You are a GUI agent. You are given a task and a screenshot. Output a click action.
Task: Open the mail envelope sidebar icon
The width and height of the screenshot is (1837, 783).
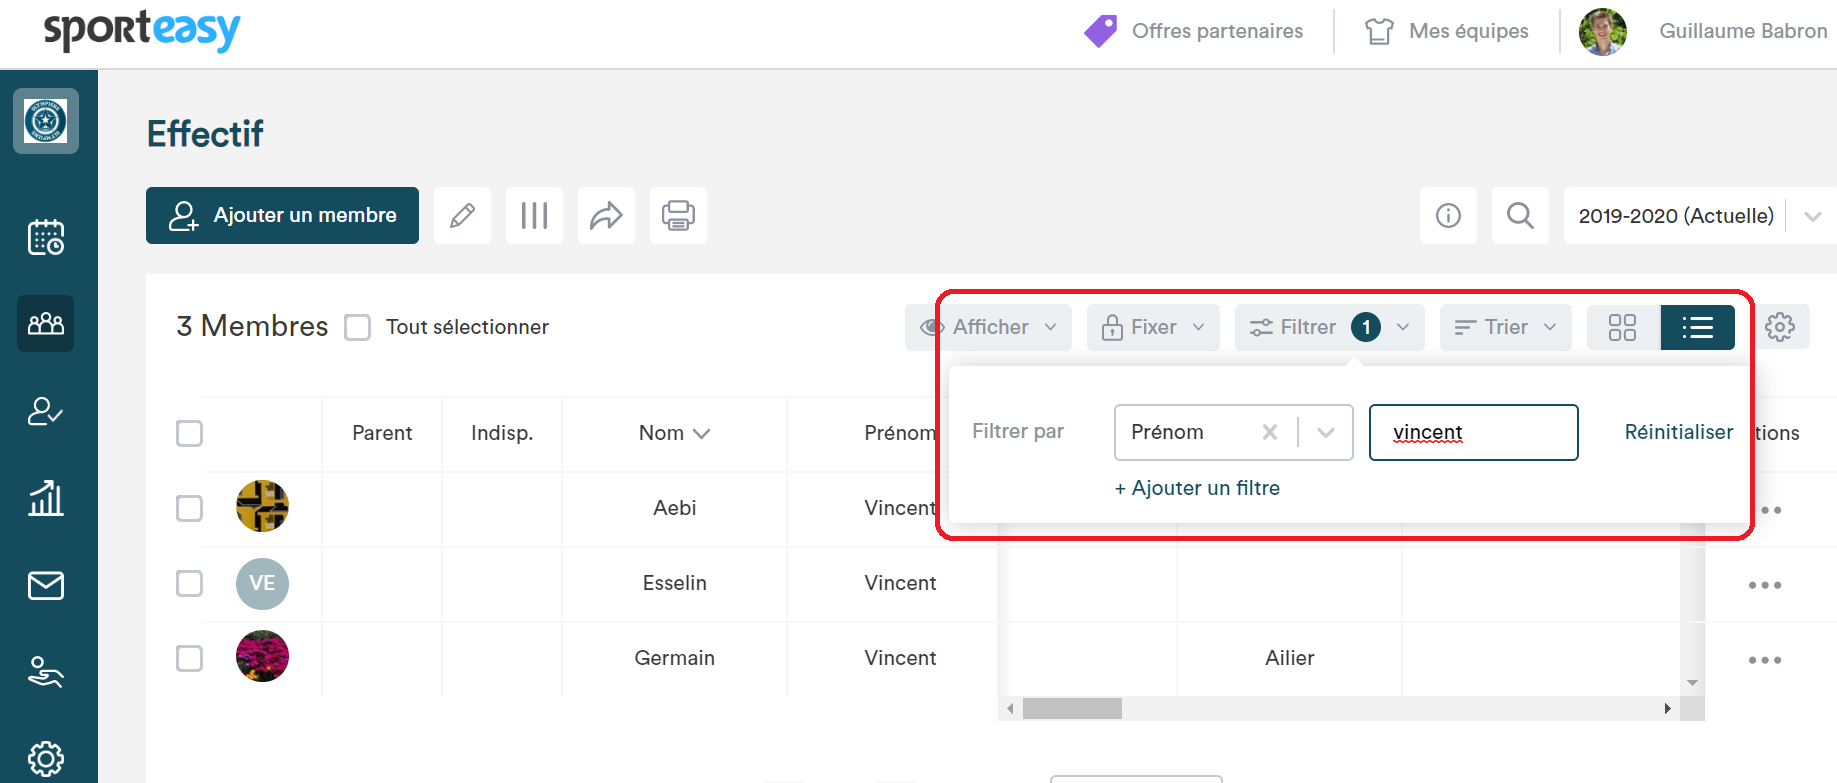click(x=46, y=585)
